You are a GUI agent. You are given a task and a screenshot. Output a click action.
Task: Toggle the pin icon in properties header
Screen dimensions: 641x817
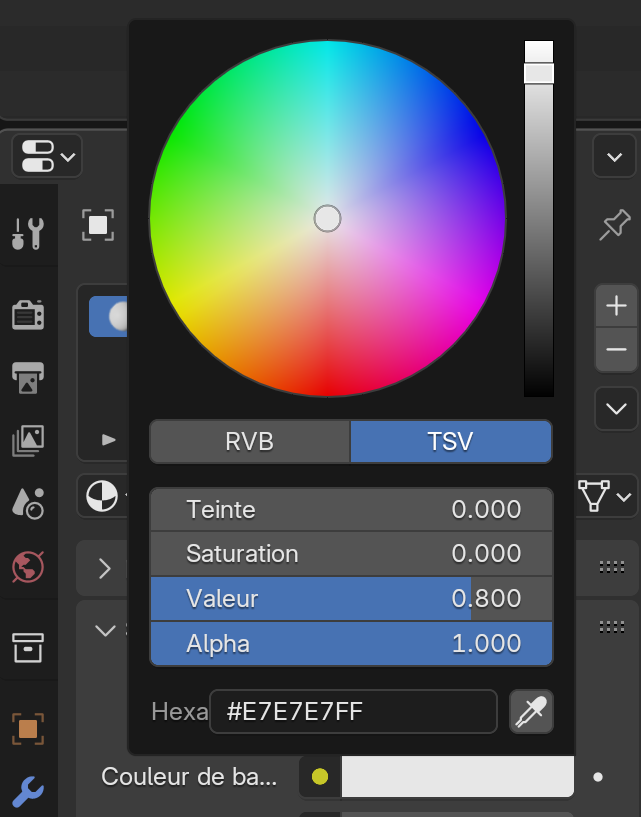tap(614, 225)
